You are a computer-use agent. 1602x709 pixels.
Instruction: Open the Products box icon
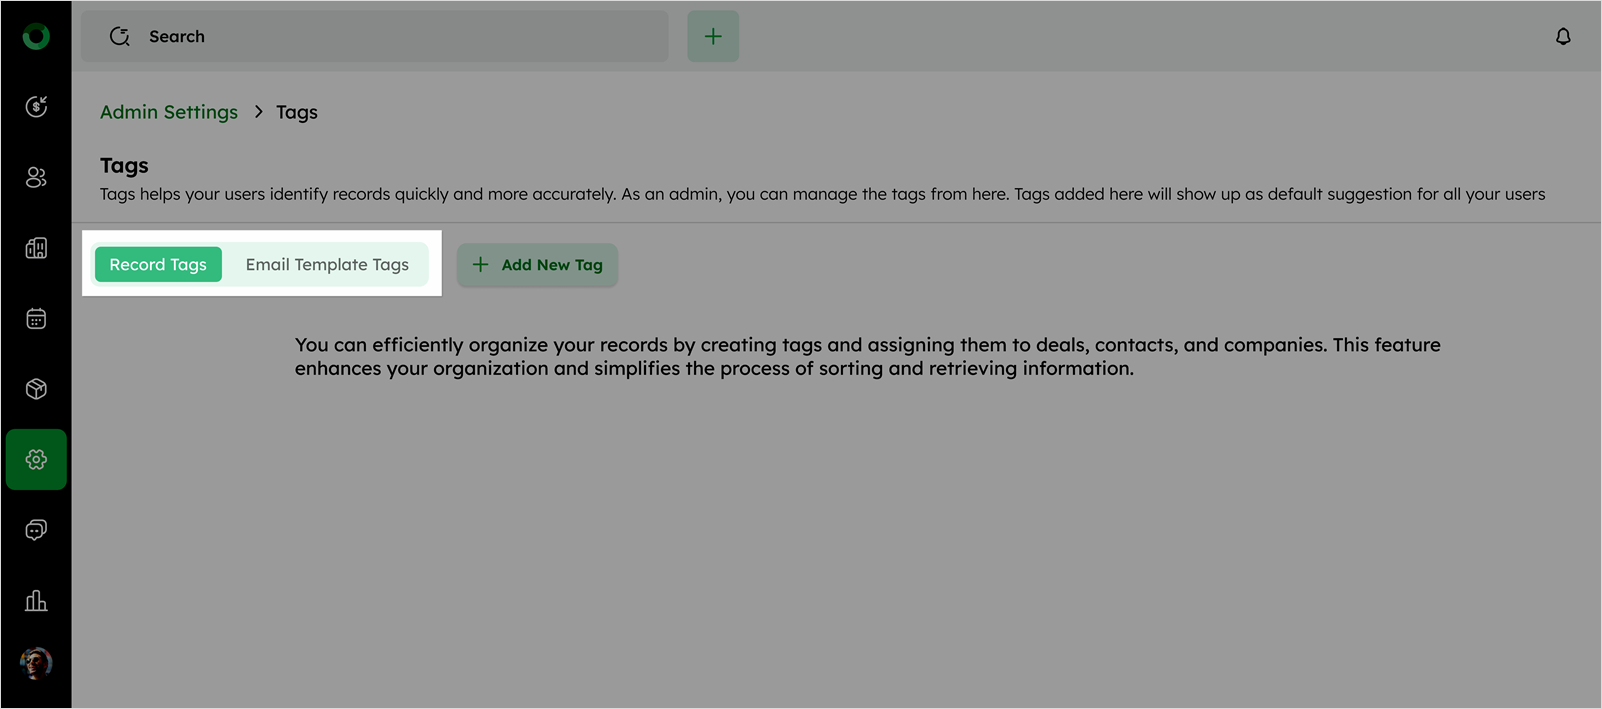[x=36, y=389]
